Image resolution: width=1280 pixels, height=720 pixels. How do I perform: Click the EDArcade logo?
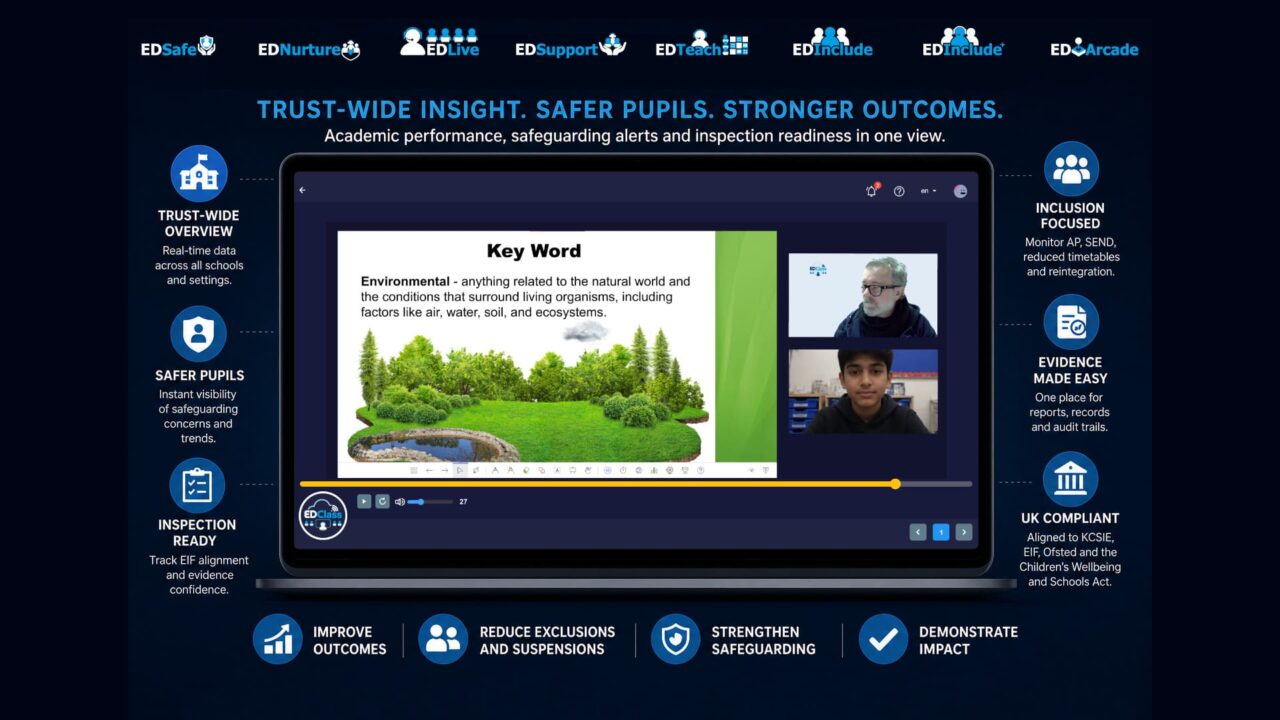(1094, 47)
